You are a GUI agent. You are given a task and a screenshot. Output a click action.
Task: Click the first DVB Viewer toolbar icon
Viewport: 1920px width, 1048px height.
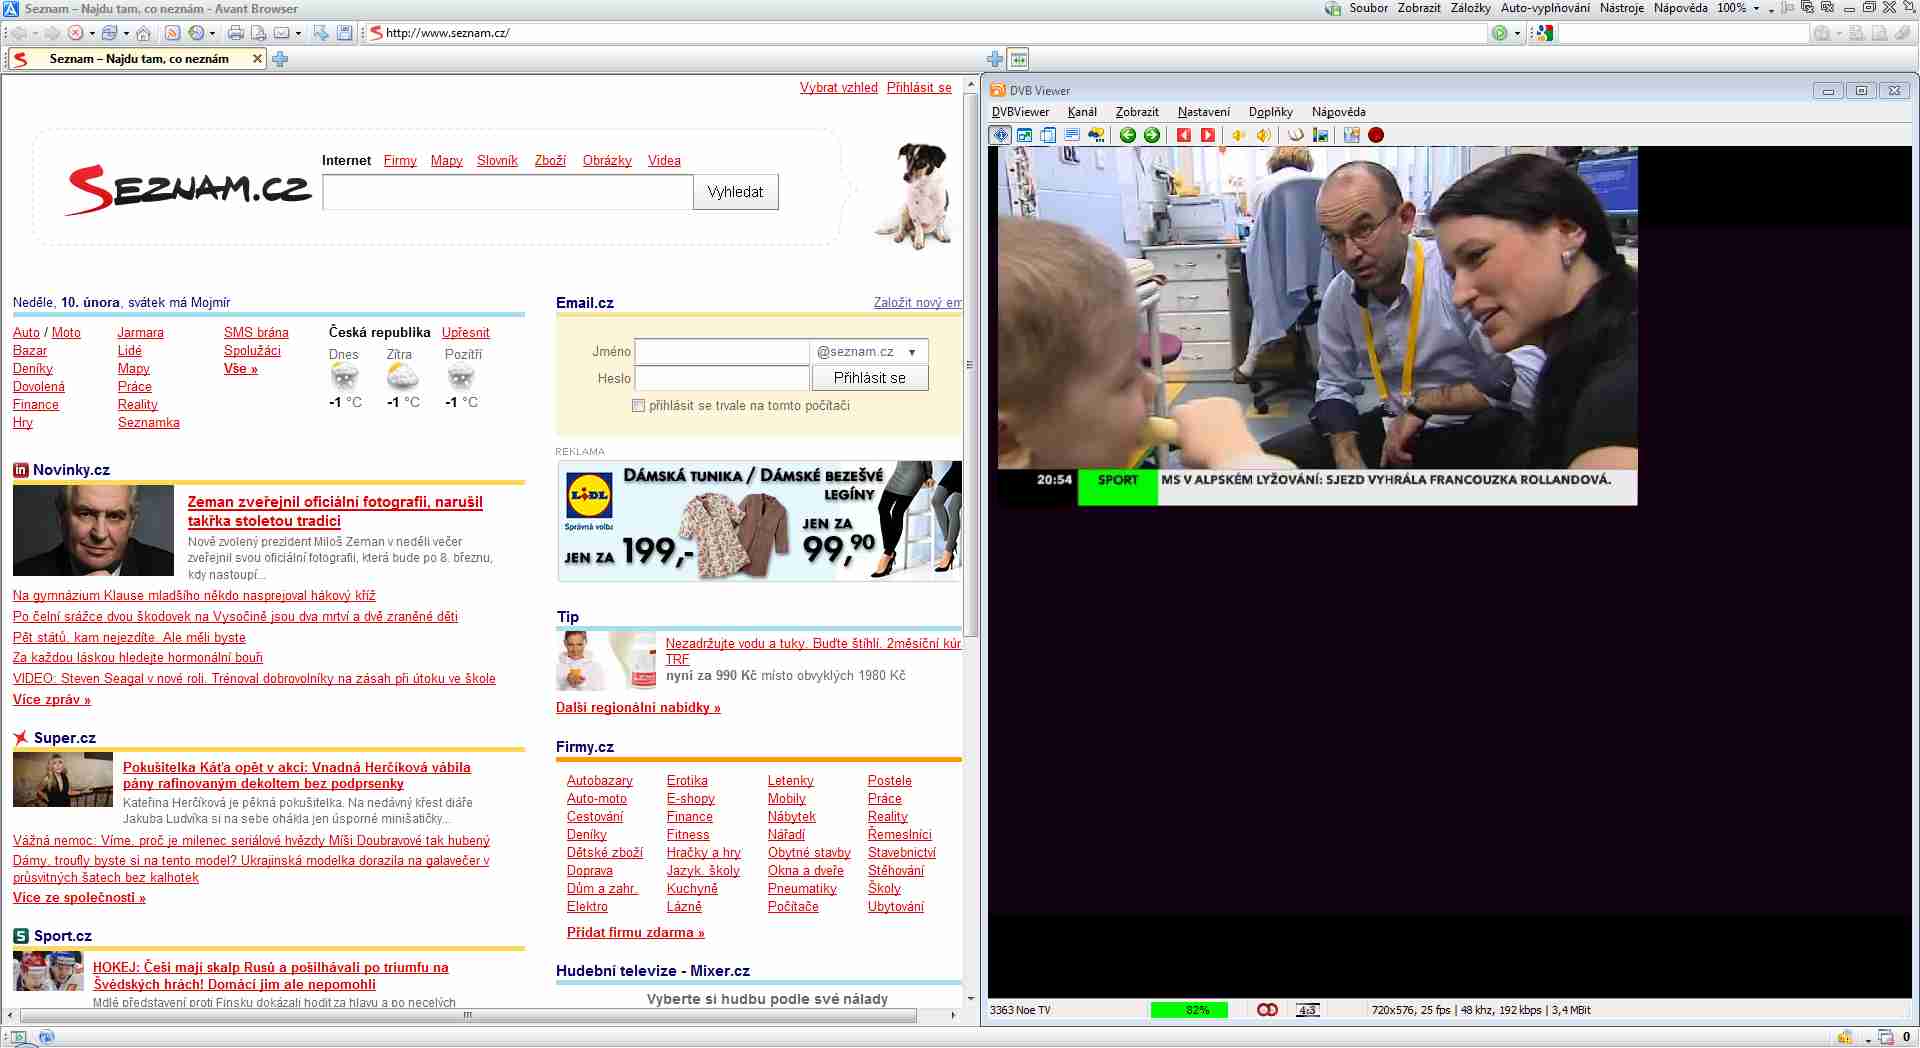1000,135
